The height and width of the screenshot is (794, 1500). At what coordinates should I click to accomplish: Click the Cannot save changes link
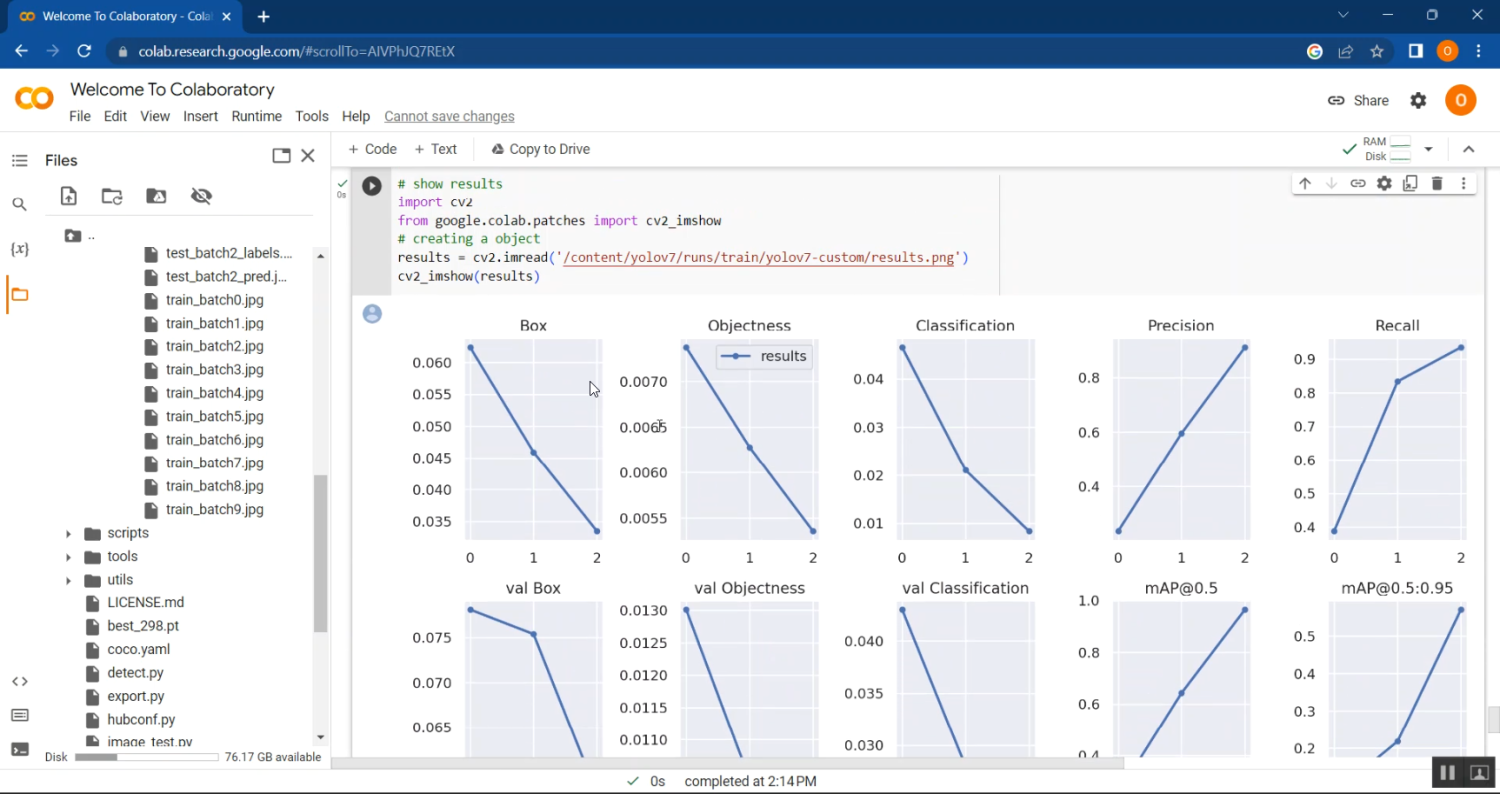click(449, 116)
